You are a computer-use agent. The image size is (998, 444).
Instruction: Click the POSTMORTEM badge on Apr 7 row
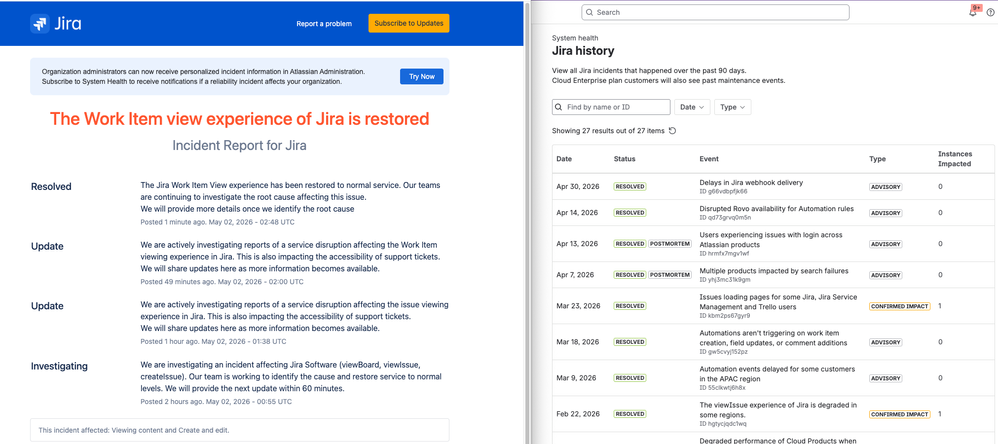point(670,275)
